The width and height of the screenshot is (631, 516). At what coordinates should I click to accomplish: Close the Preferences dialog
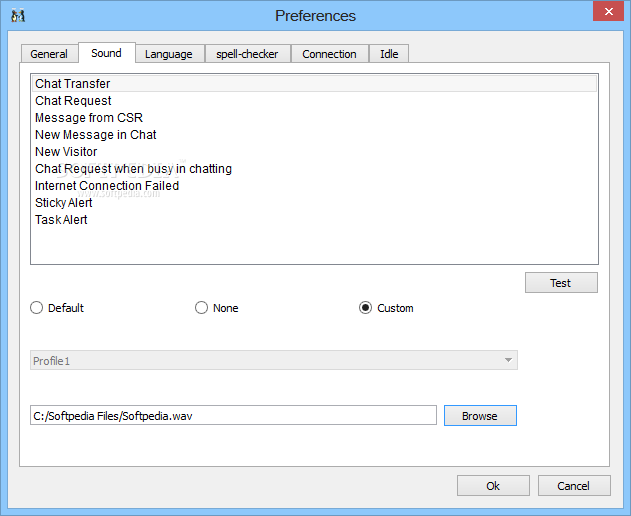coord(608,12)
